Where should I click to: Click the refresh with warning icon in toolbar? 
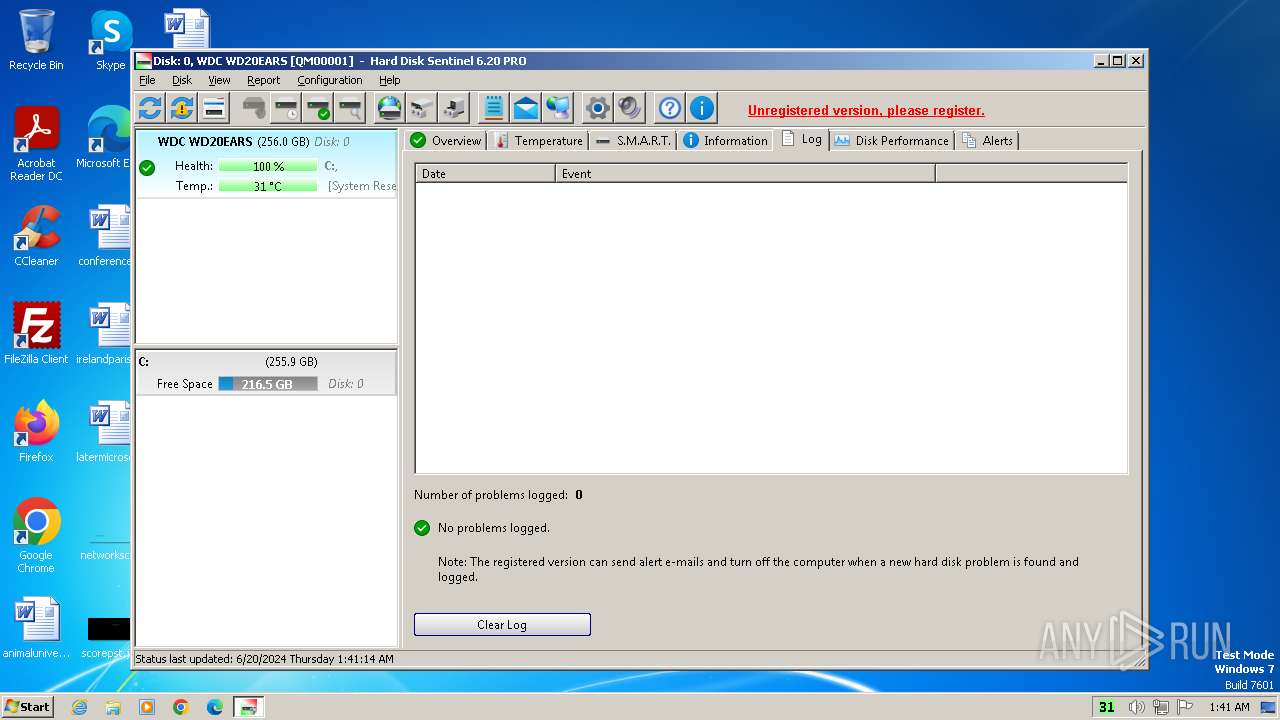coord(182,108)
